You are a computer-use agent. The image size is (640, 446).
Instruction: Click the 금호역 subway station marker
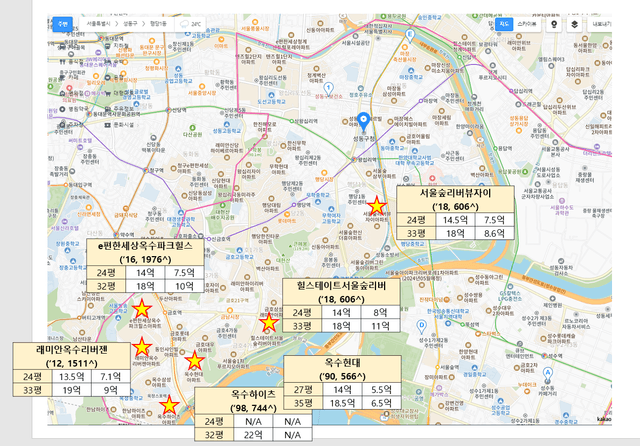point(166,312)
